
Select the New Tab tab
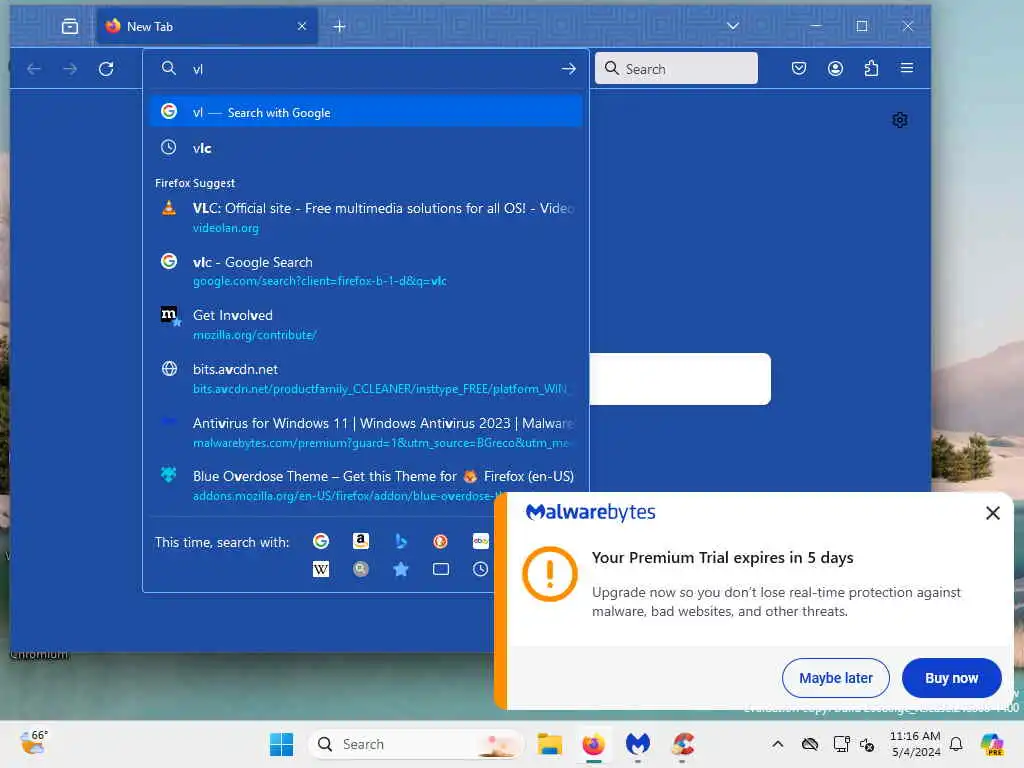coord(207,26)
